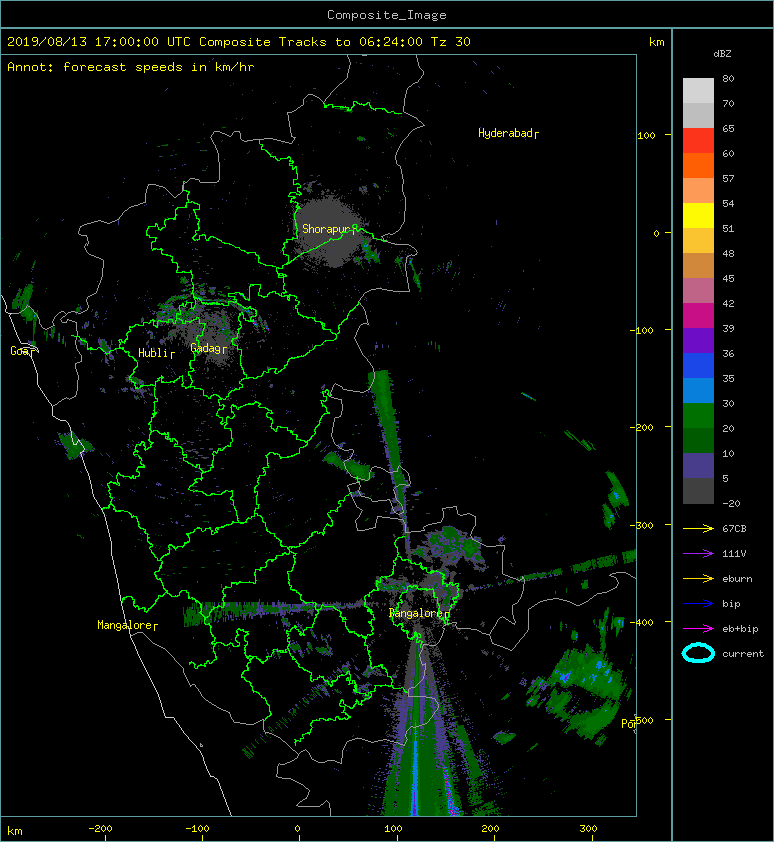Click the Mangalore city label

coord(125,625)
